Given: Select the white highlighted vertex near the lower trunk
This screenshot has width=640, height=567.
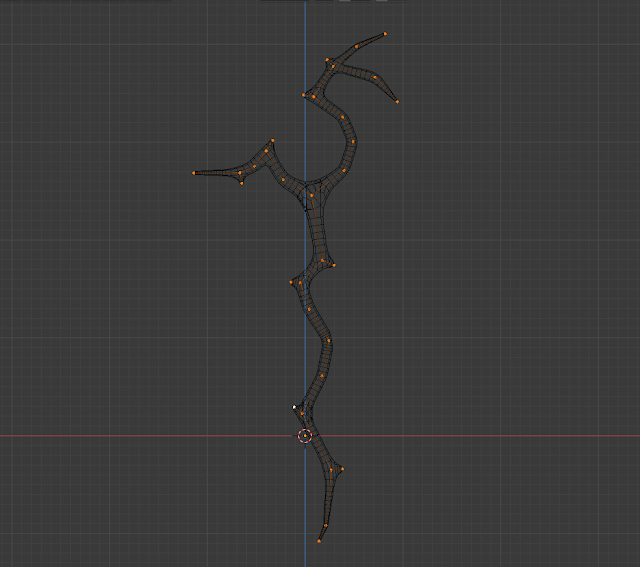Looking at the screenshot, I should pos(294,407).
